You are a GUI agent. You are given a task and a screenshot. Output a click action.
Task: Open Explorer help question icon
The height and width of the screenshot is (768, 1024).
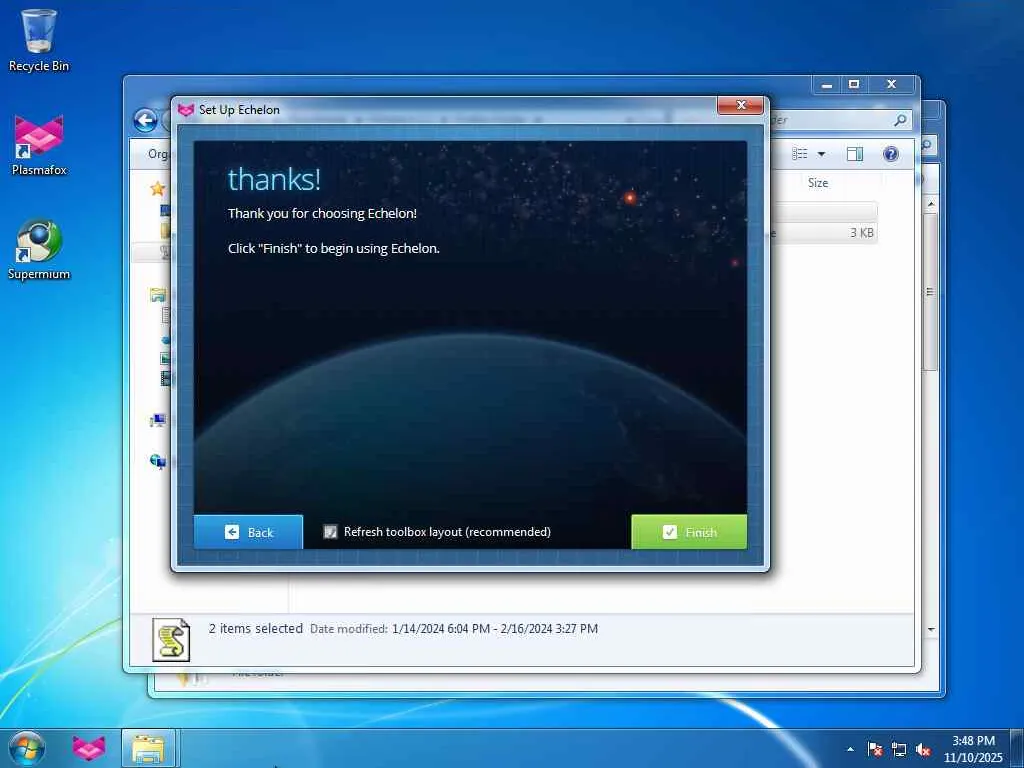coord(891,154)
